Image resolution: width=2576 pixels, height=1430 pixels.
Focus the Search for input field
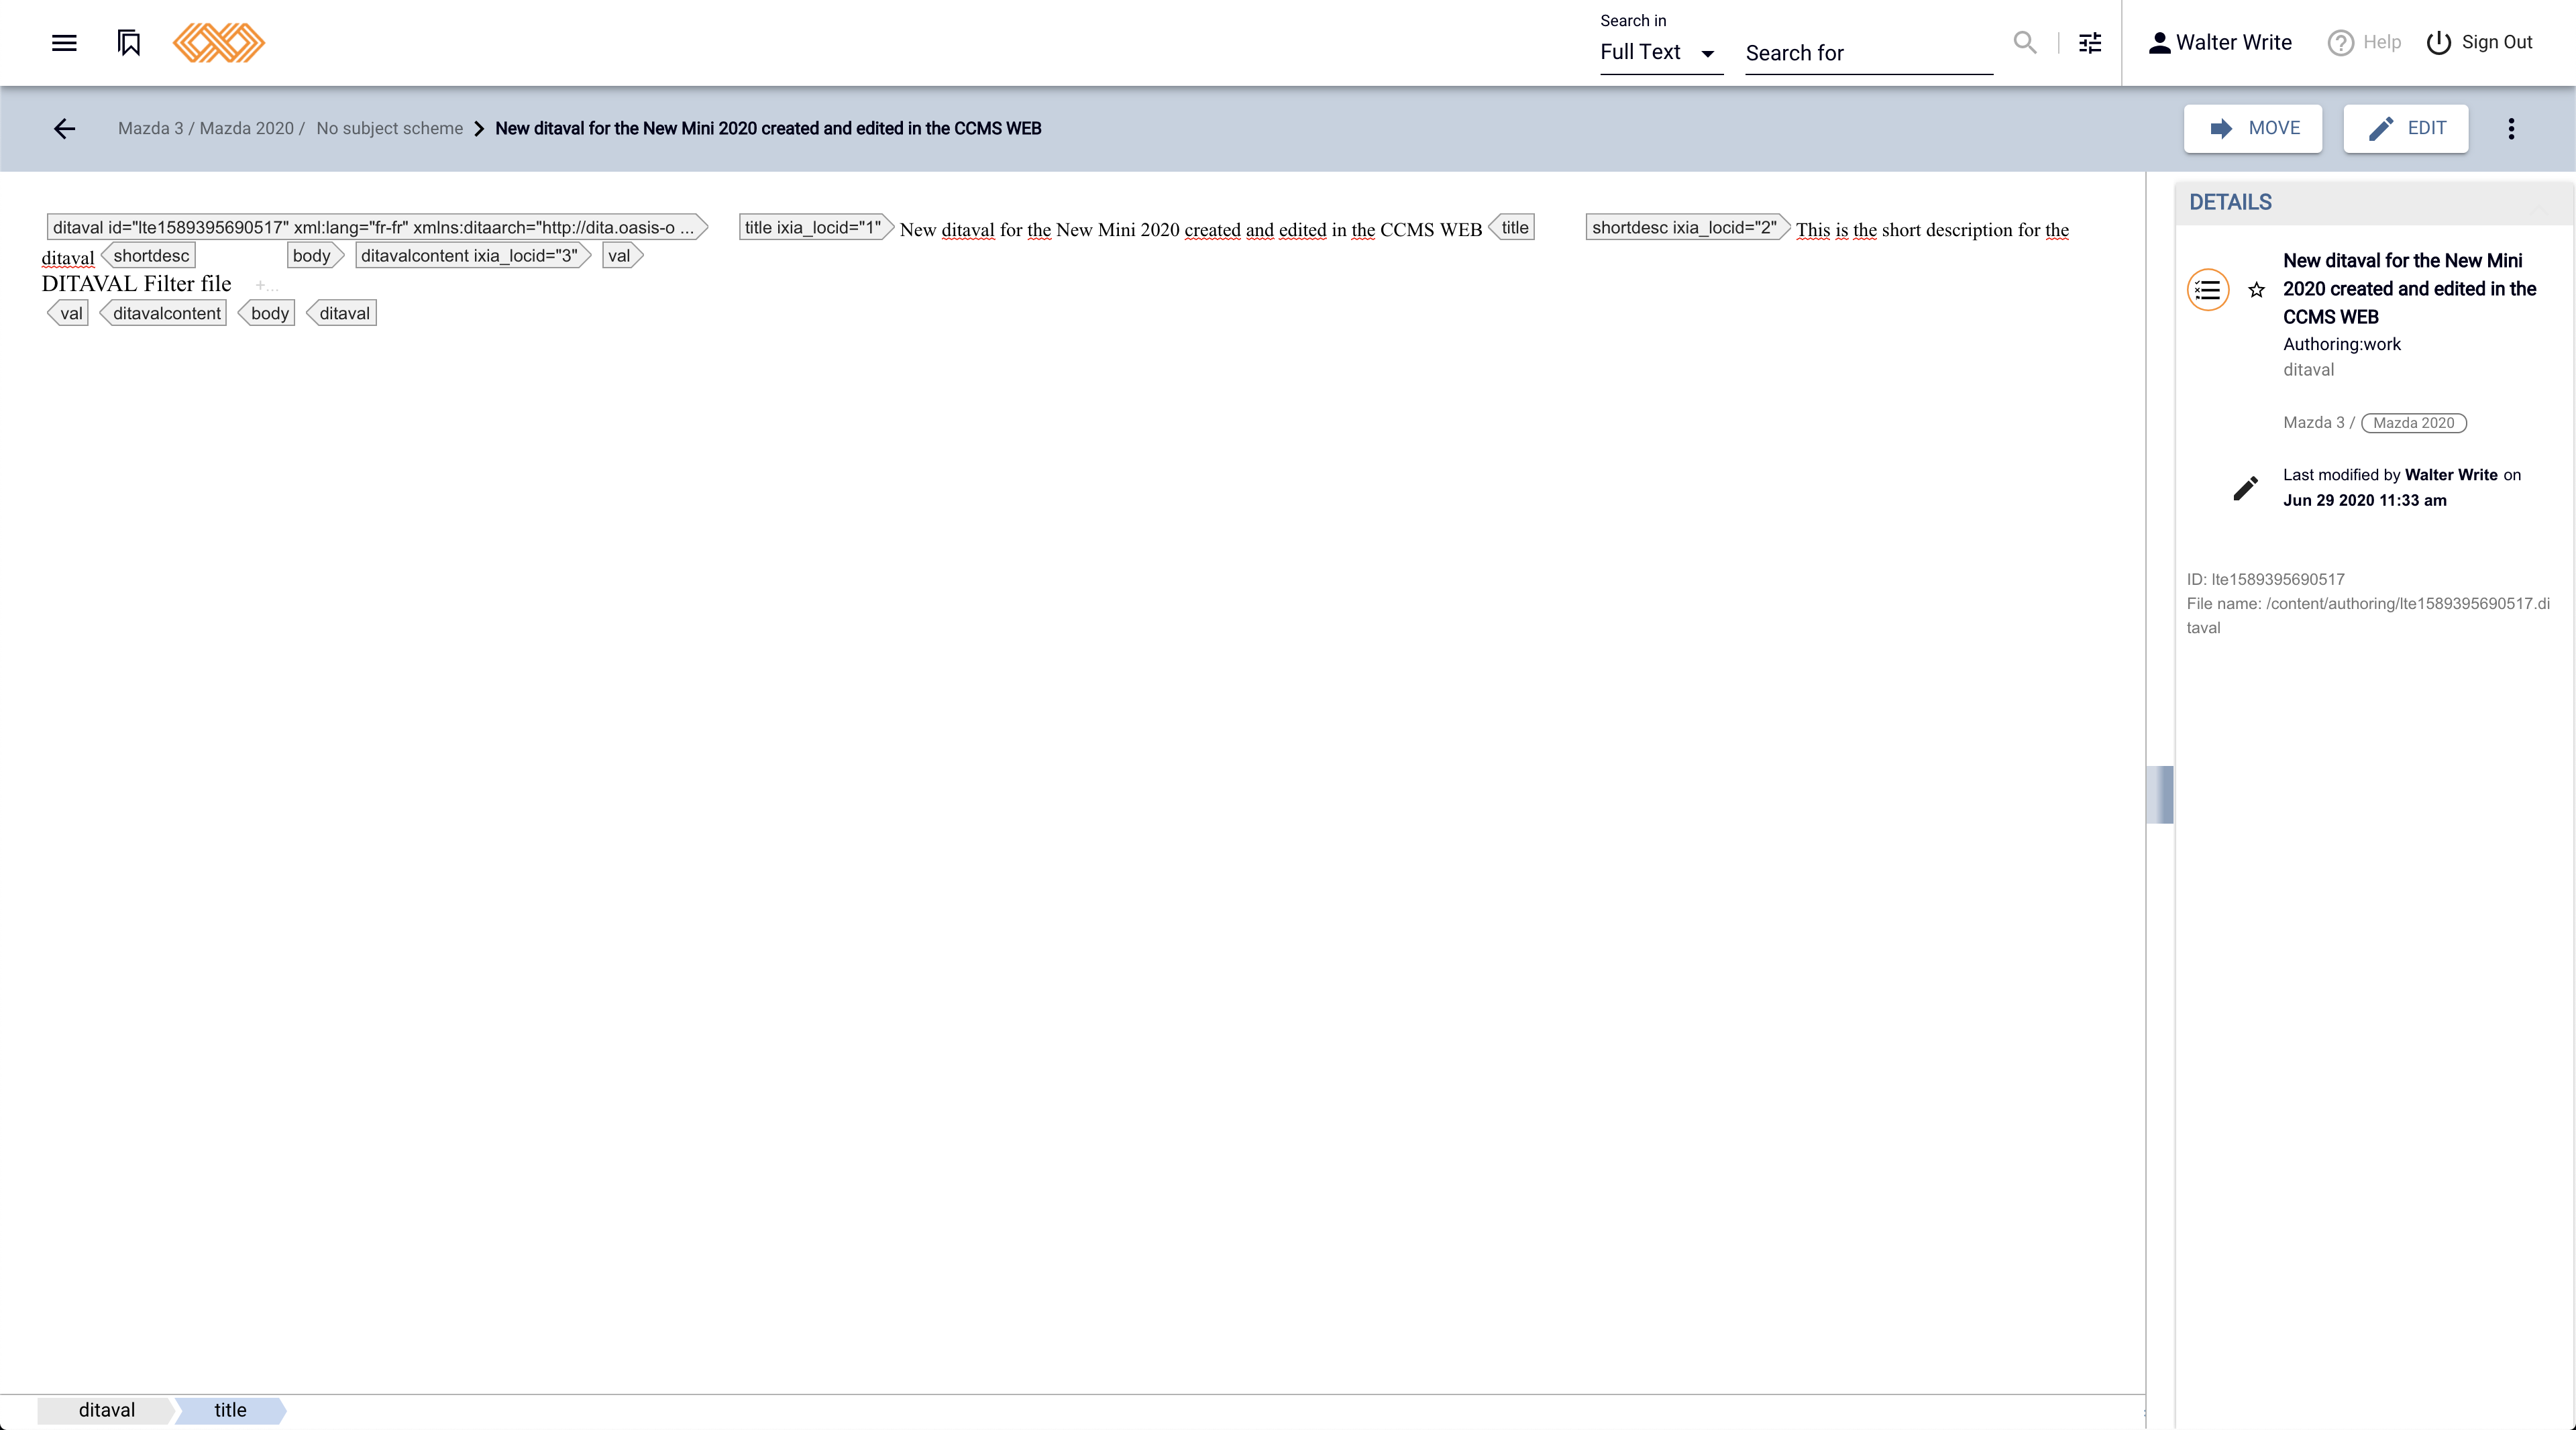tap(1869, 53)
